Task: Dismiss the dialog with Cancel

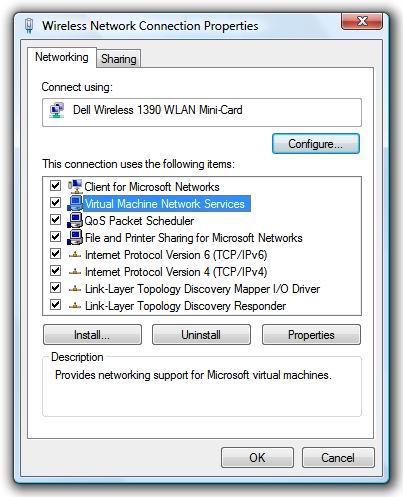Action: click(338, 458)
